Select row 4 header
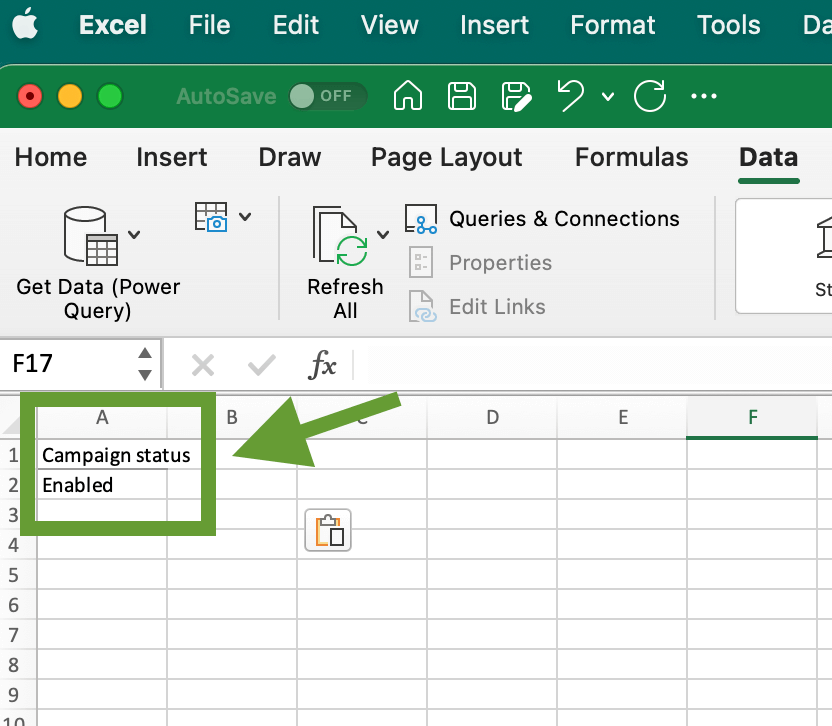Screen dimensions: 832x726 (14, 544)
